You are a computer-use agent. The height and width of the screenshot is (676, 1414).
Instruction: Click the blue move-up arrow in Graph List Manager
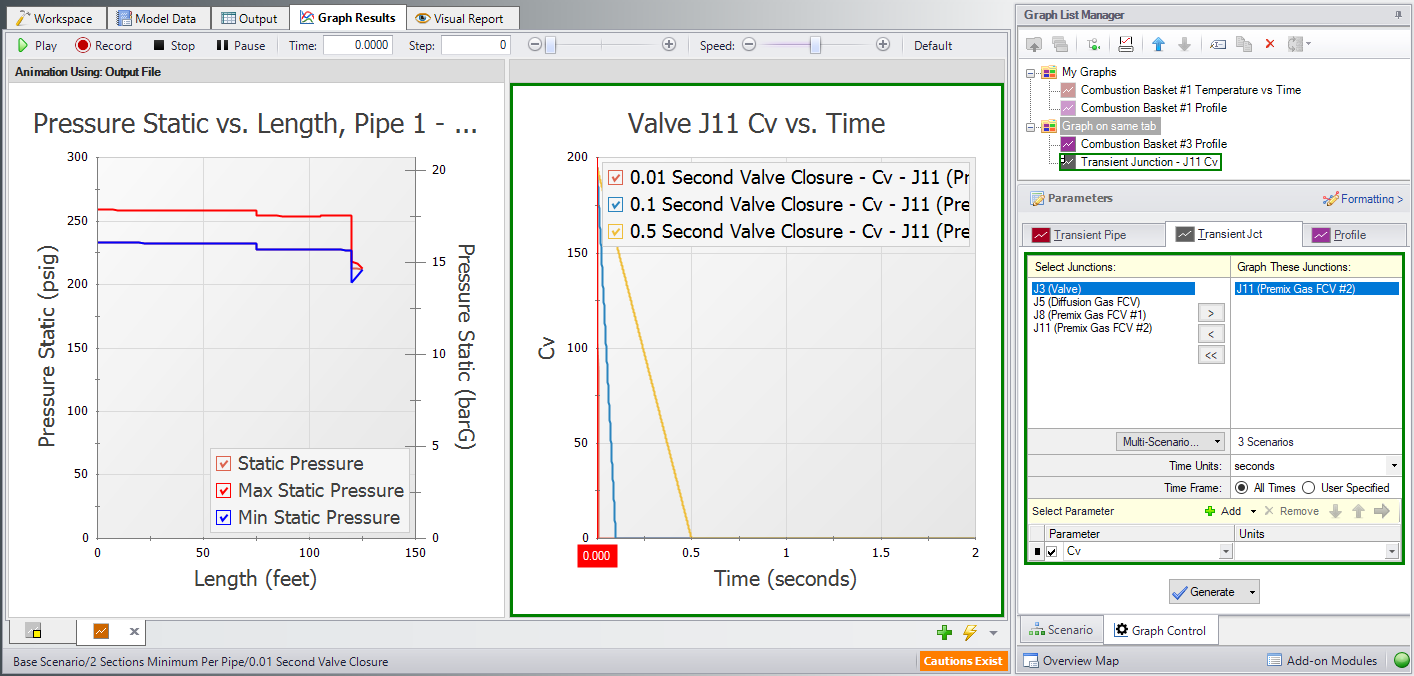(1158, 44)
